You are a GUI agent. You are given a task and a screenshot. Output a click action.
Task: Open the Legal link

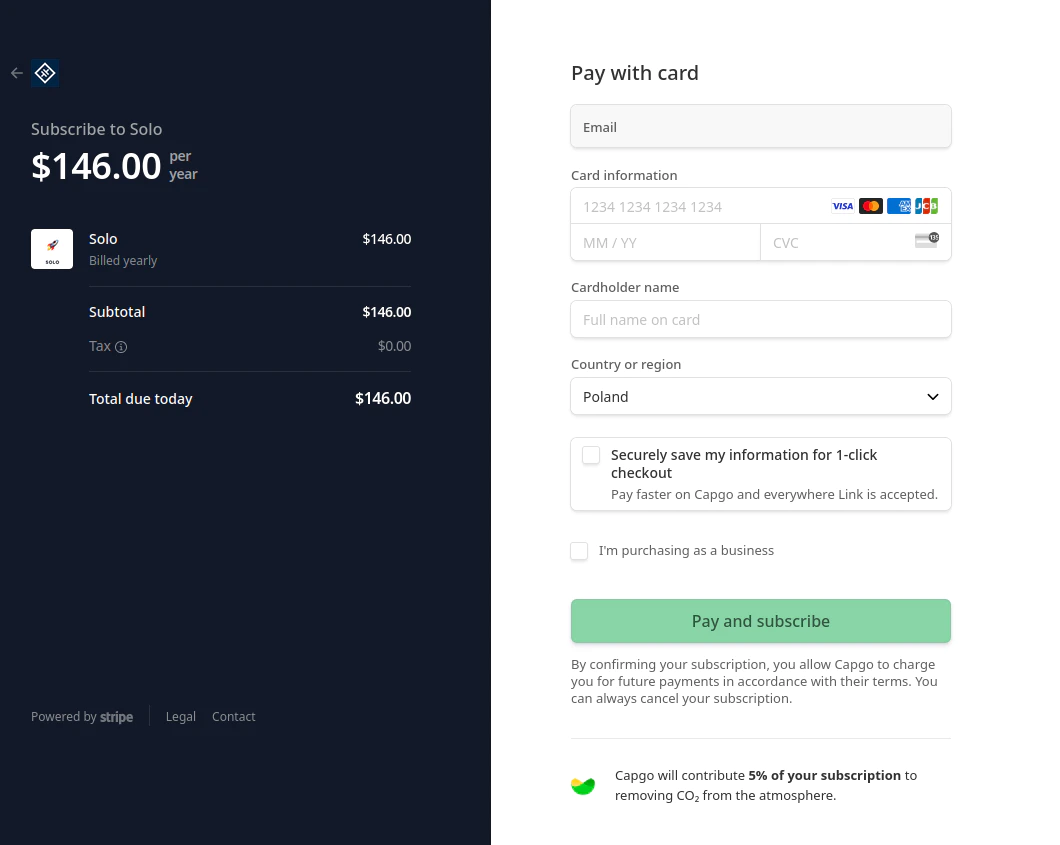click(x=181, y=717)
